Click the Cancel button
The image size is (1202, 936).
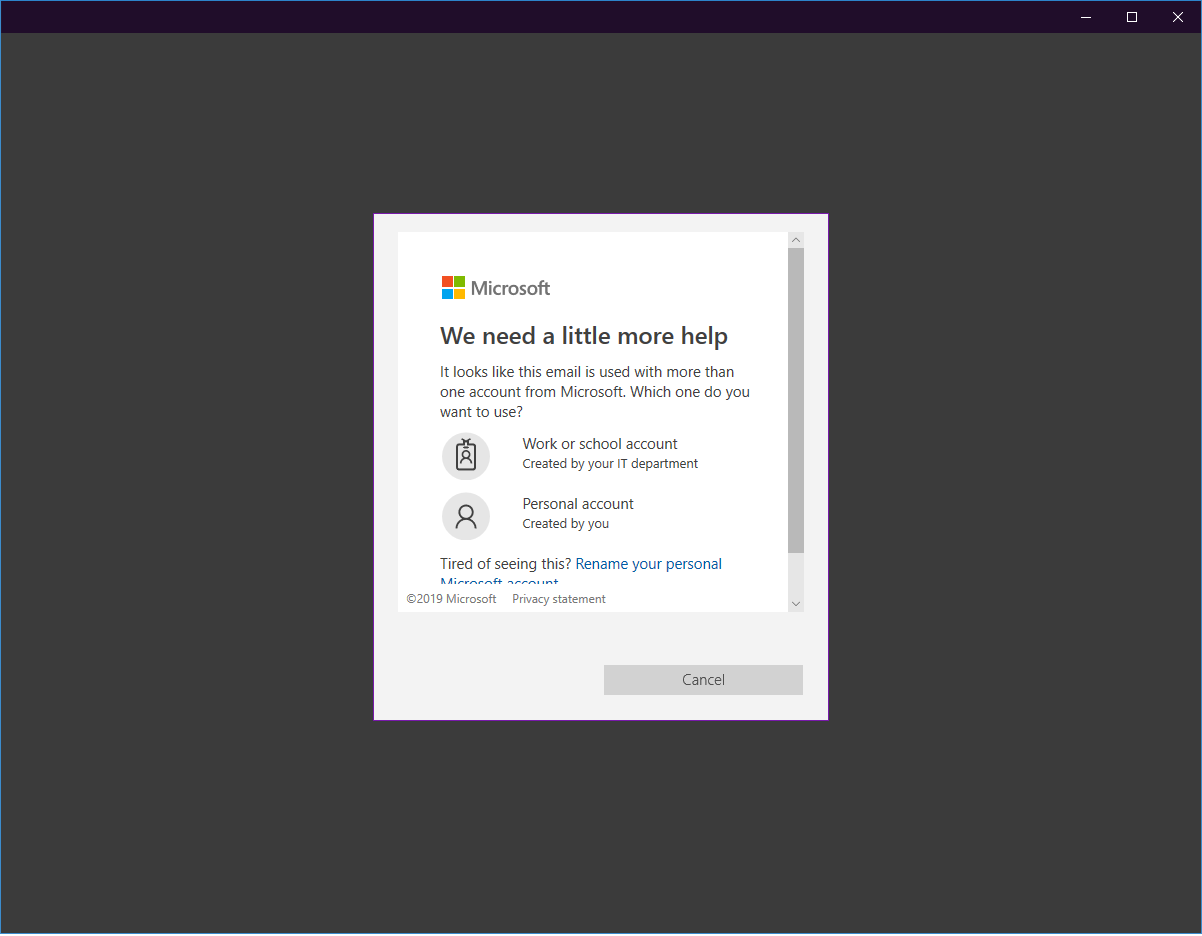pos(703,680)
